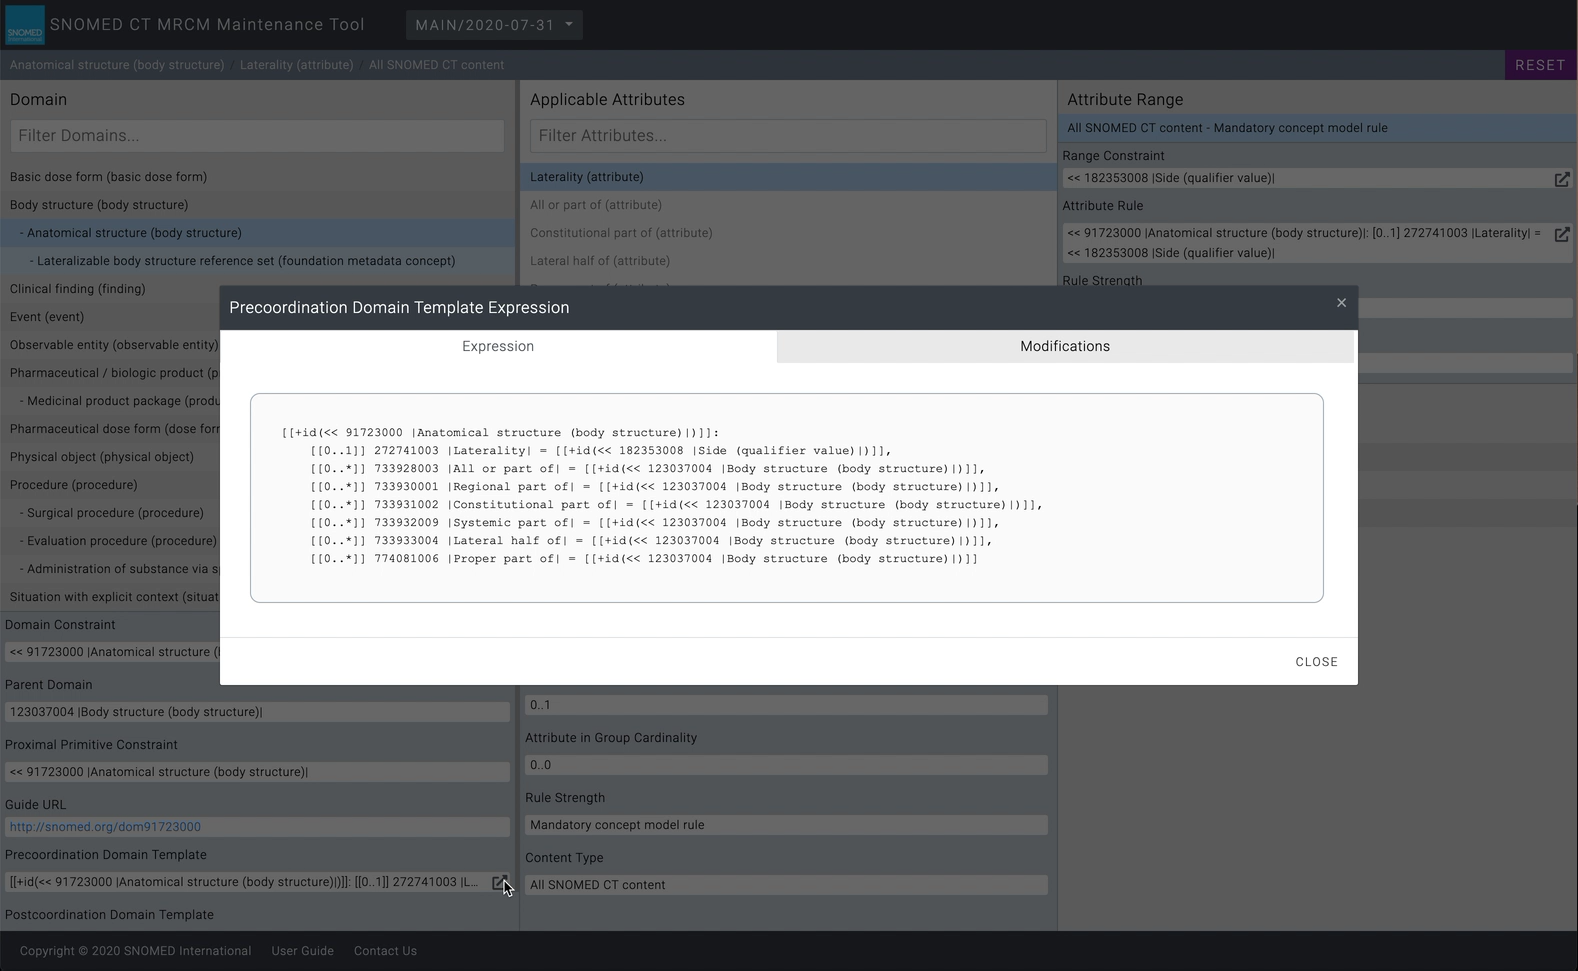1578x971 pixels.
Task: Click the Range Constraint value field
Action: click(x=1307, y=178)
